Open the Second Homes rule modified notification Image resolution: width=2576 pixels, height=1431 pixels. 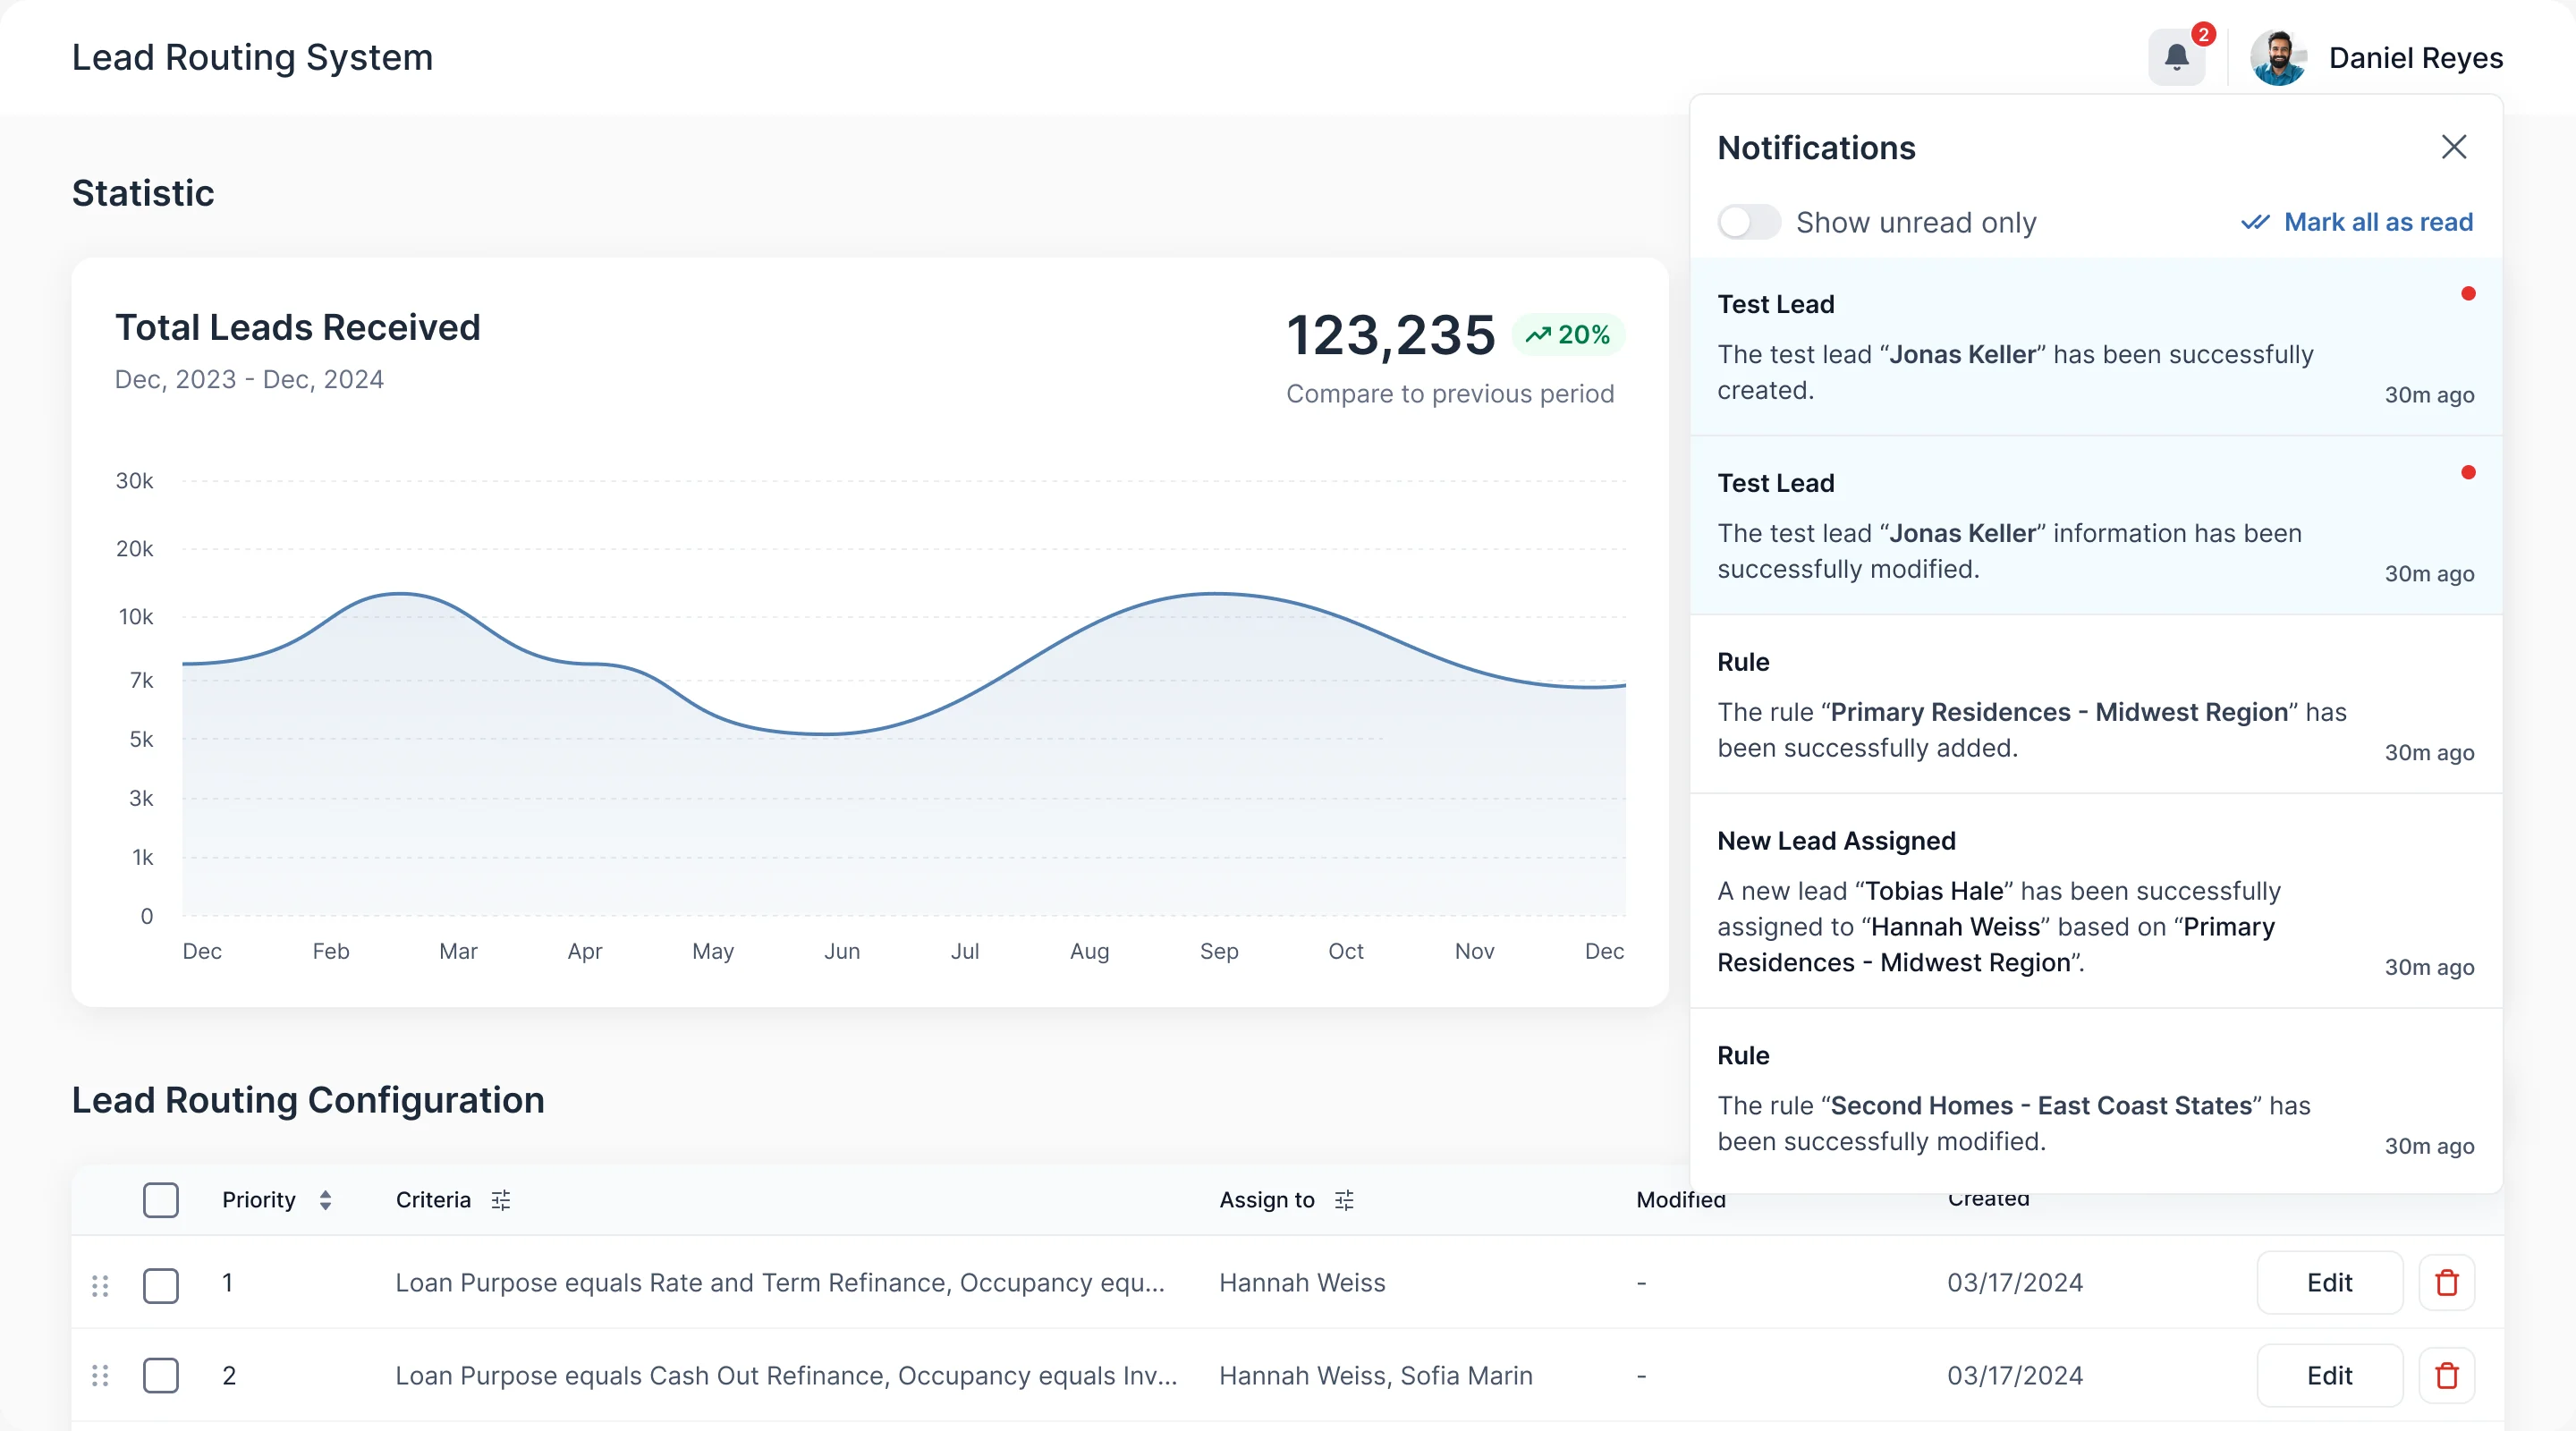(x=2096, y=1100)
